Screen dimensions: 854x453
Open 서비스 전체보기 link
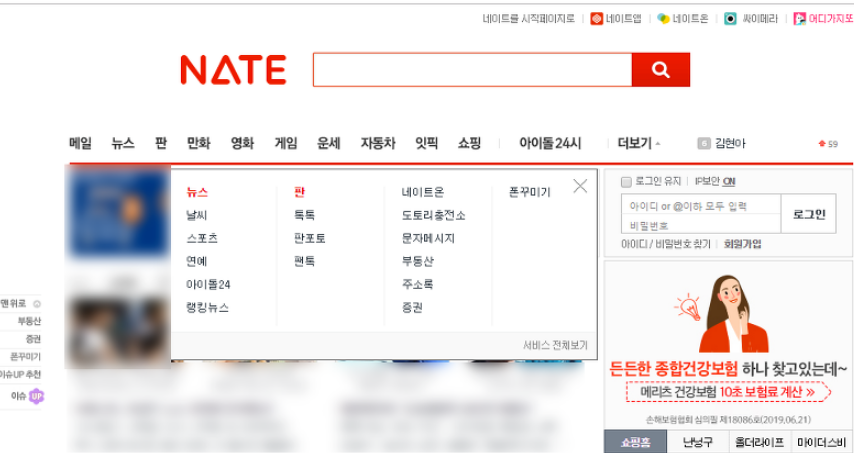555,345
